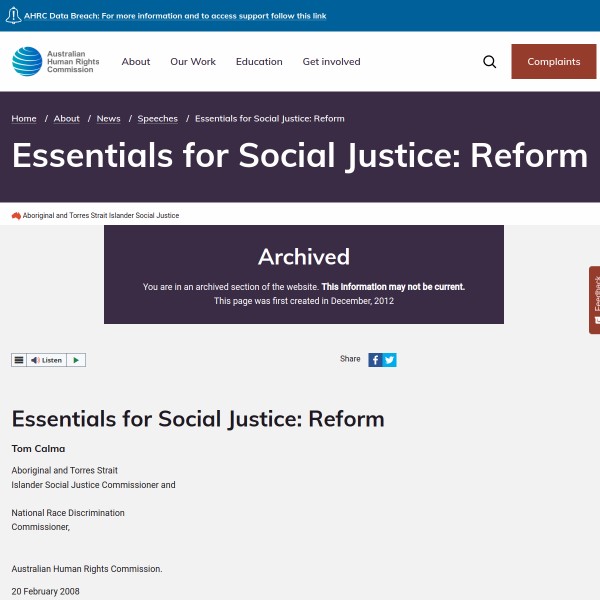Open the Education menu

tap(259, 62)
